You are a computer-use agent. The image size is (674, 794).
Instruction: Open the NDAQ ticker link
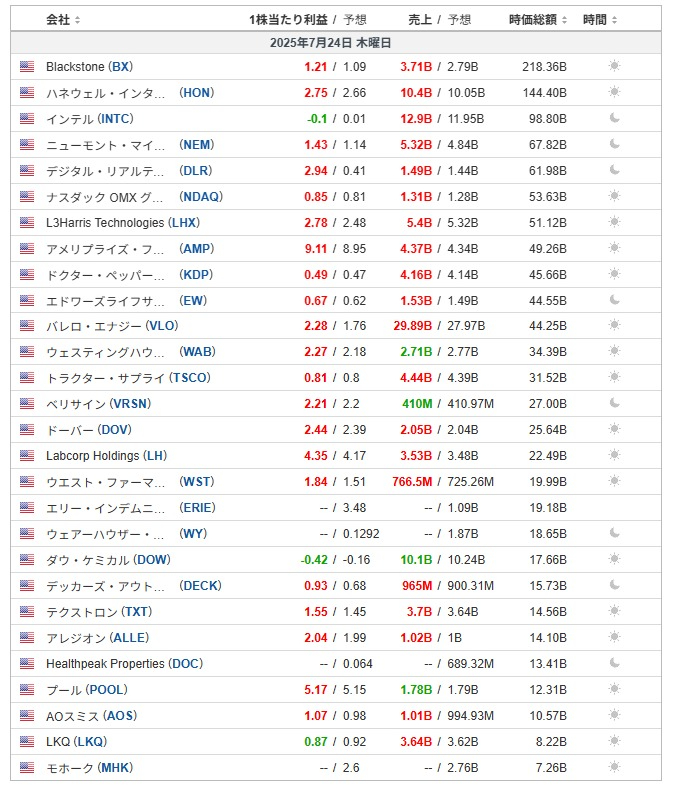201,196
